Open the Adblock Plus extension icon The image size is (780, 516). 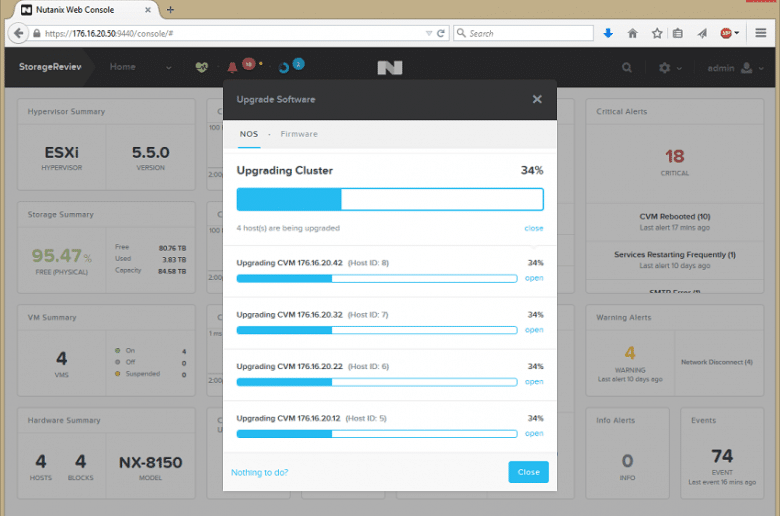[726, 33]
